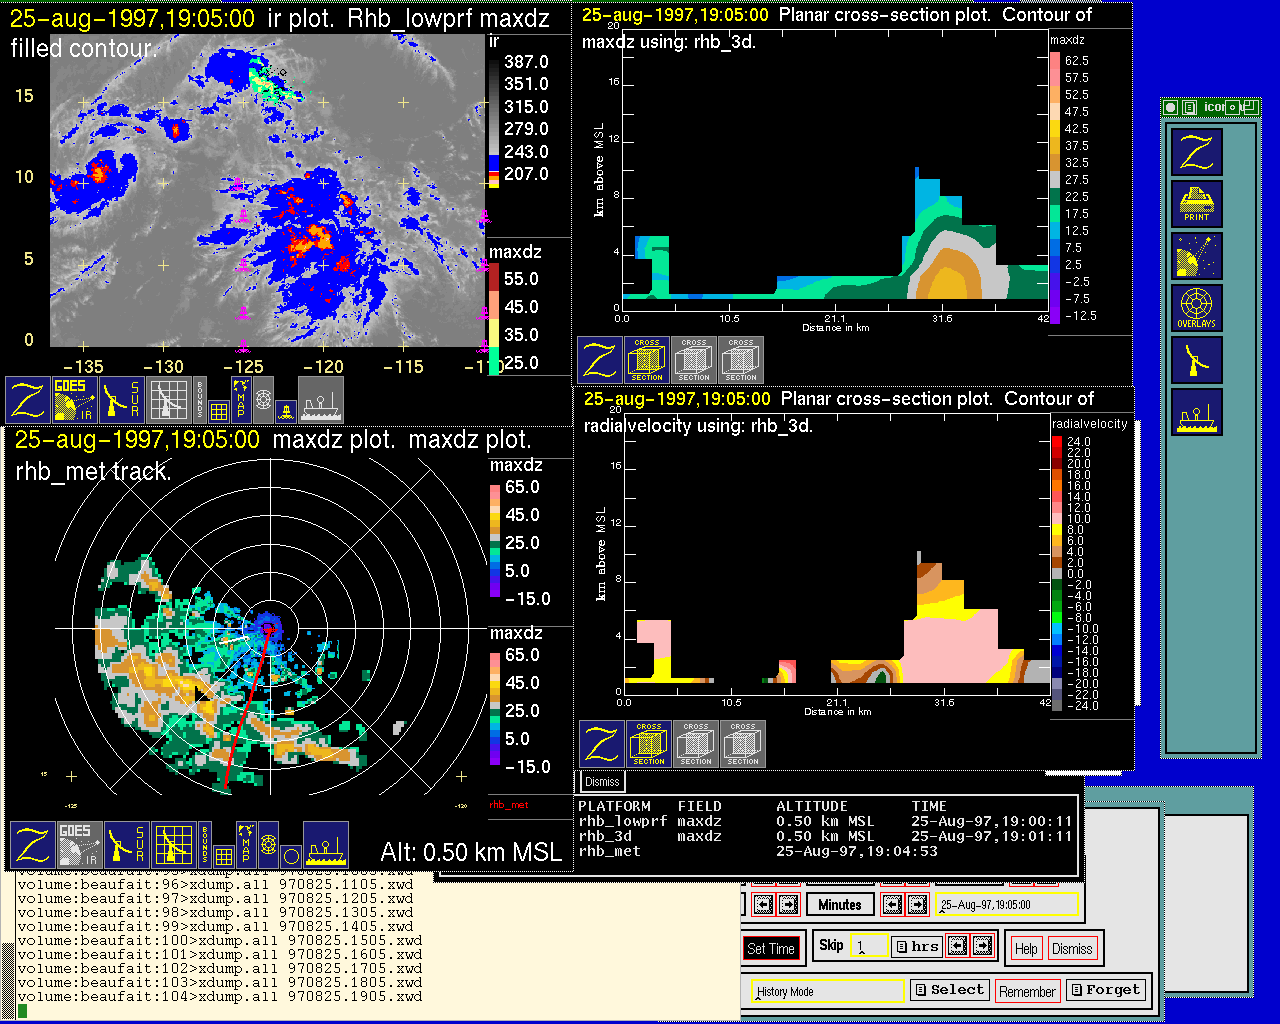Click the ship icon in the side icon bar
The width and height of the screenshot is (1280, 1024).
(1197, 412)
